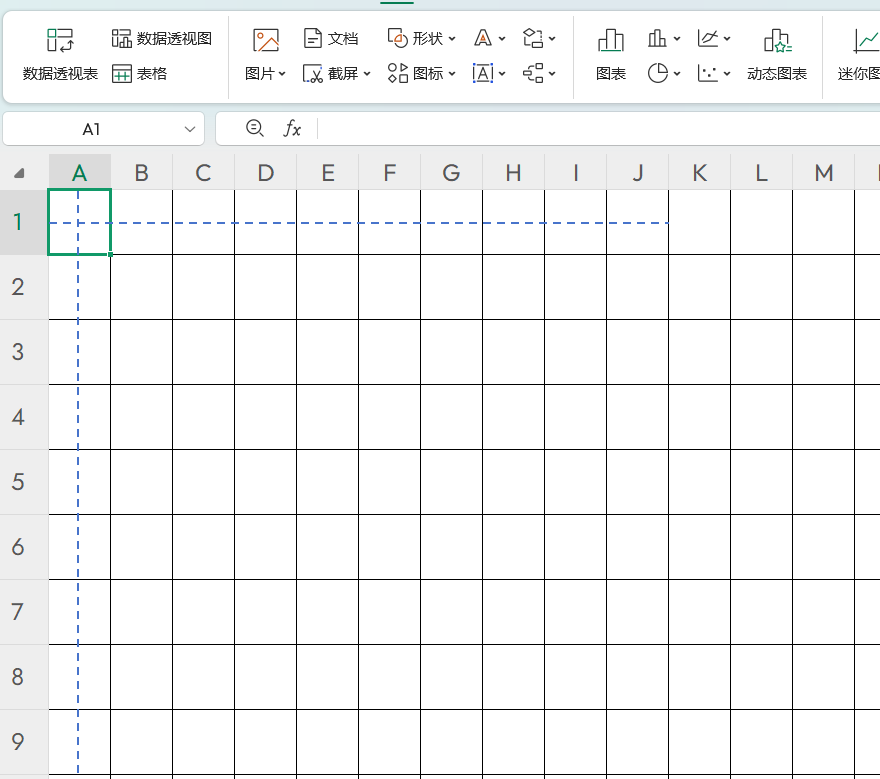
Task: Click the fx insert function icon
Action: click(x=292, y=128)
